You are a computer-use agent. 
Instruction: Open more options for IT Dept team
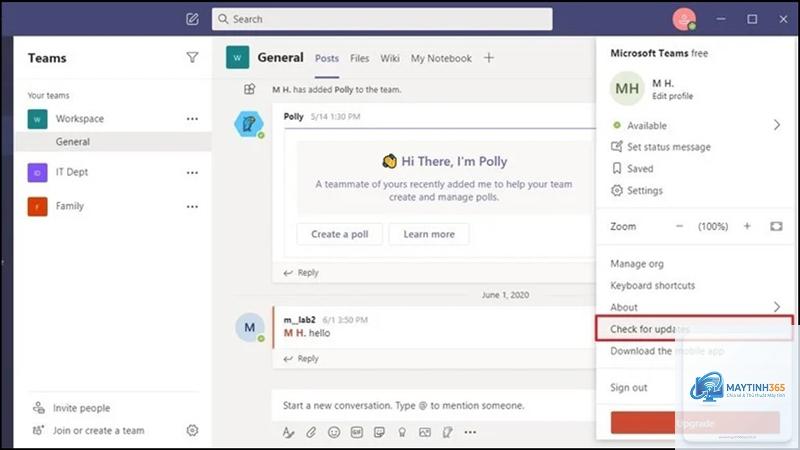pyautogui.click(x=192, y=173)
